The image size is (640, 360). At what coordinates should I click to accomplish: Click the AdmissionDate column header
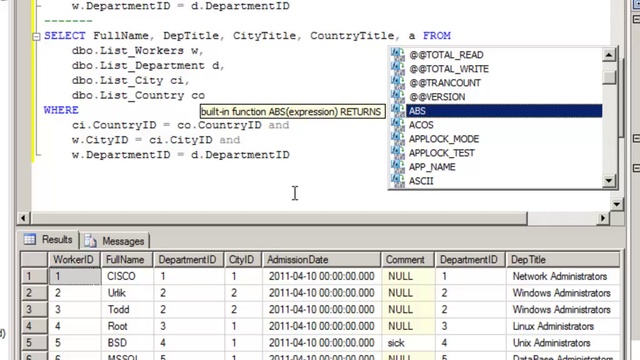[x=322, y=260]
